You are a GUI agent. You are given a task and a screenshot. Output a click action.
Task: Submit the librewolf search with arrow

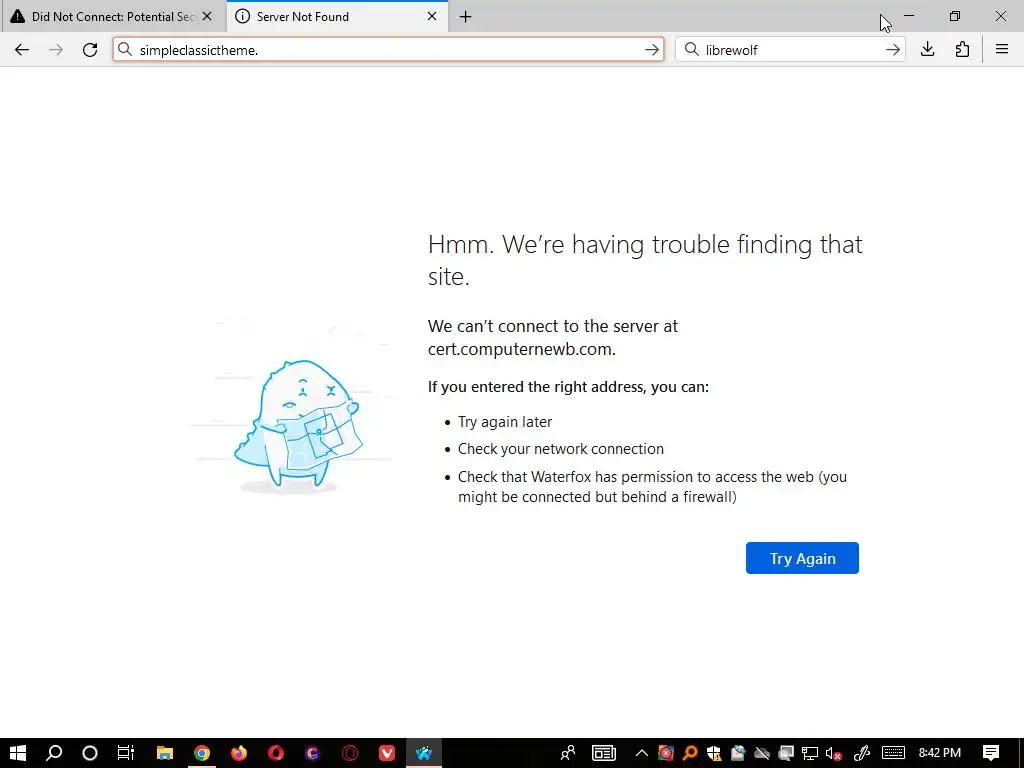click(x=892, y=50)
